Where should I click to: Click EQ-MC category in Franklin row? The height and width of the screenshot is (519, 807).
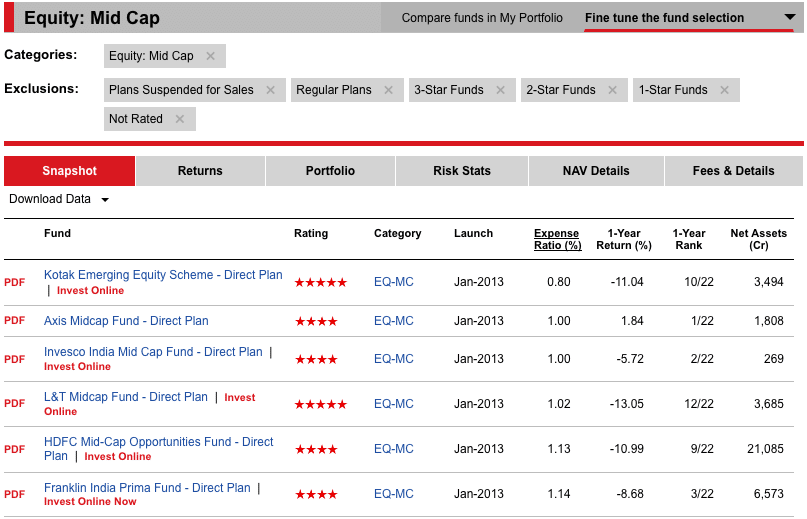coord(394,494)
